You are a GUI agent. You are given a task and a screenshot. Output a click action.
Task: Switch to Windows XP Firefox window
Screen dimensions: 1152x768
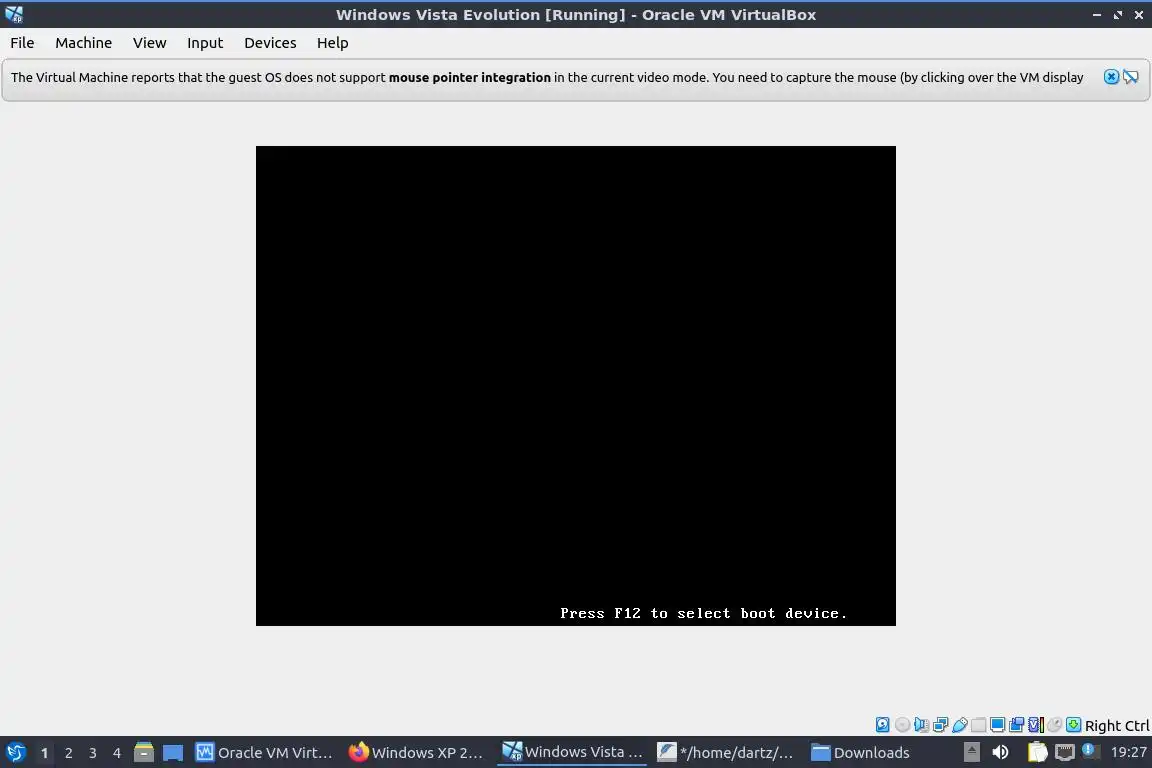(x=417, y=753)
